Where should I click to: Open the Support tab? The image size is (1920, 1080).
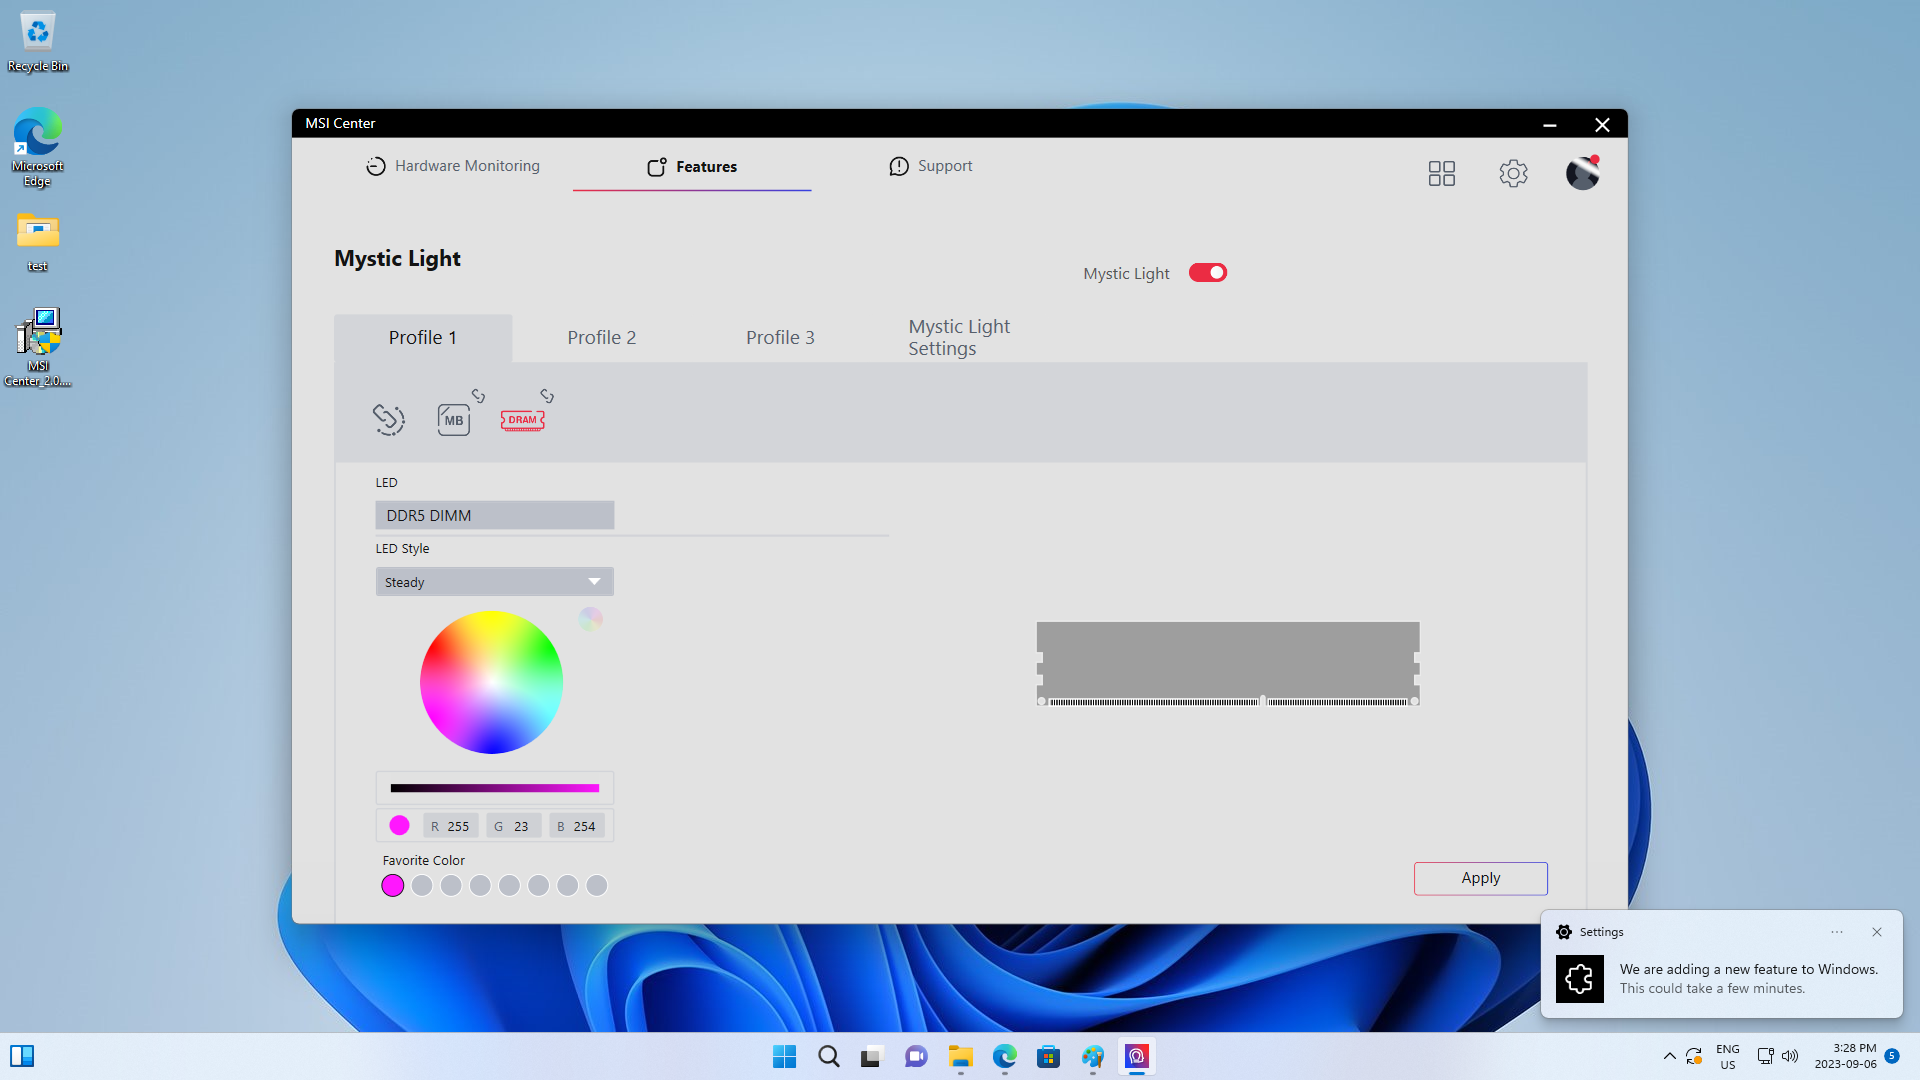pos(931,166)
